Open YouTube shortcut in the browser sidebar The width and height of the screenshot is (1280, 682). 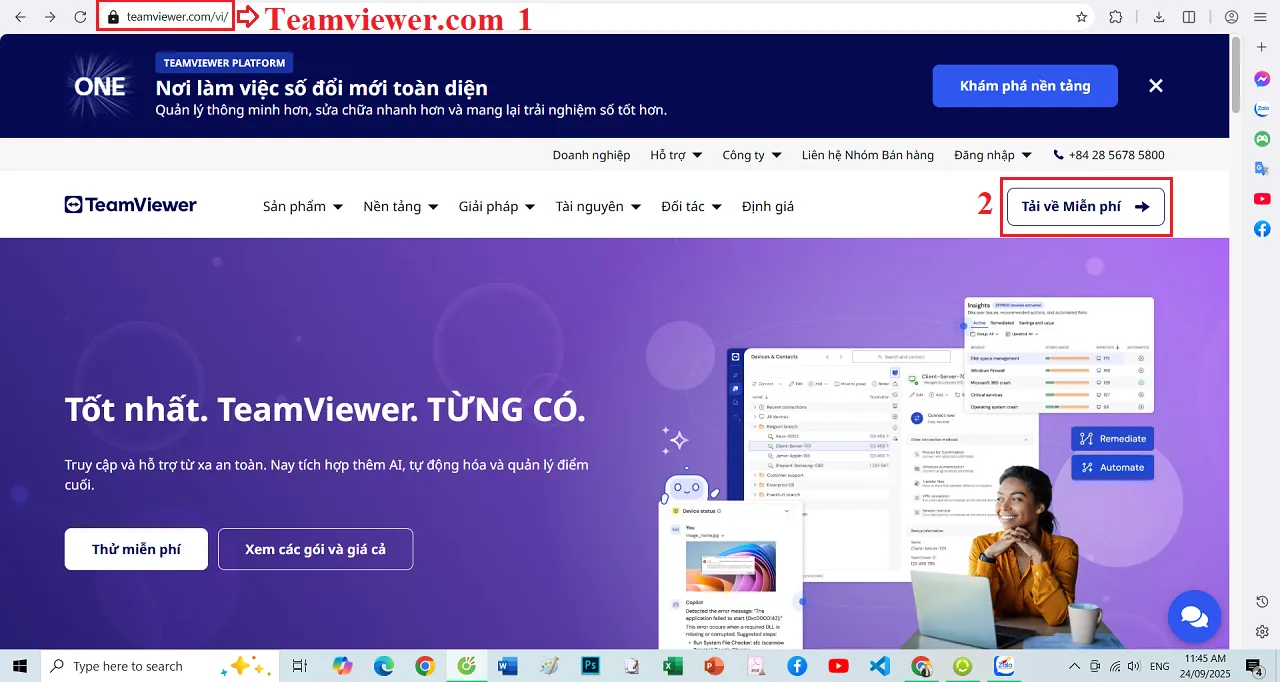[1262, 198]
